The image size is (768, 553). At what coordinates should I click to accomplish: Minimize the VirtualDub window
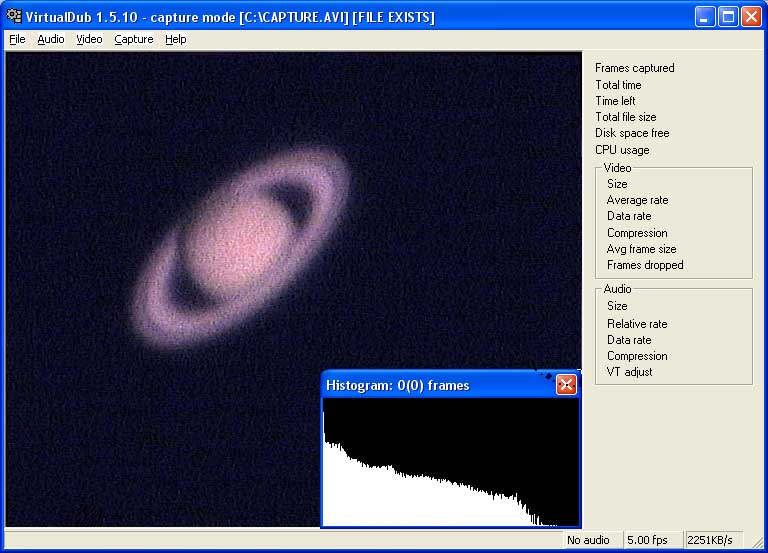704,17
